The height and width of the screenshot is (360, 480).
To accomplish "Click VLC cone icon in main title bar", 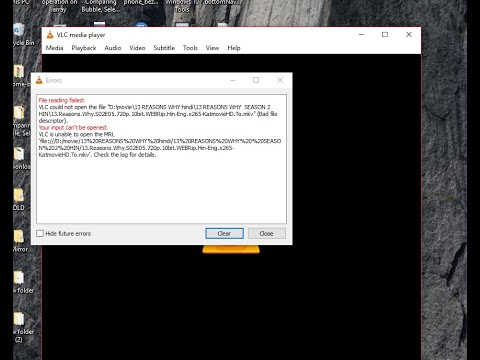I will 50,35.
